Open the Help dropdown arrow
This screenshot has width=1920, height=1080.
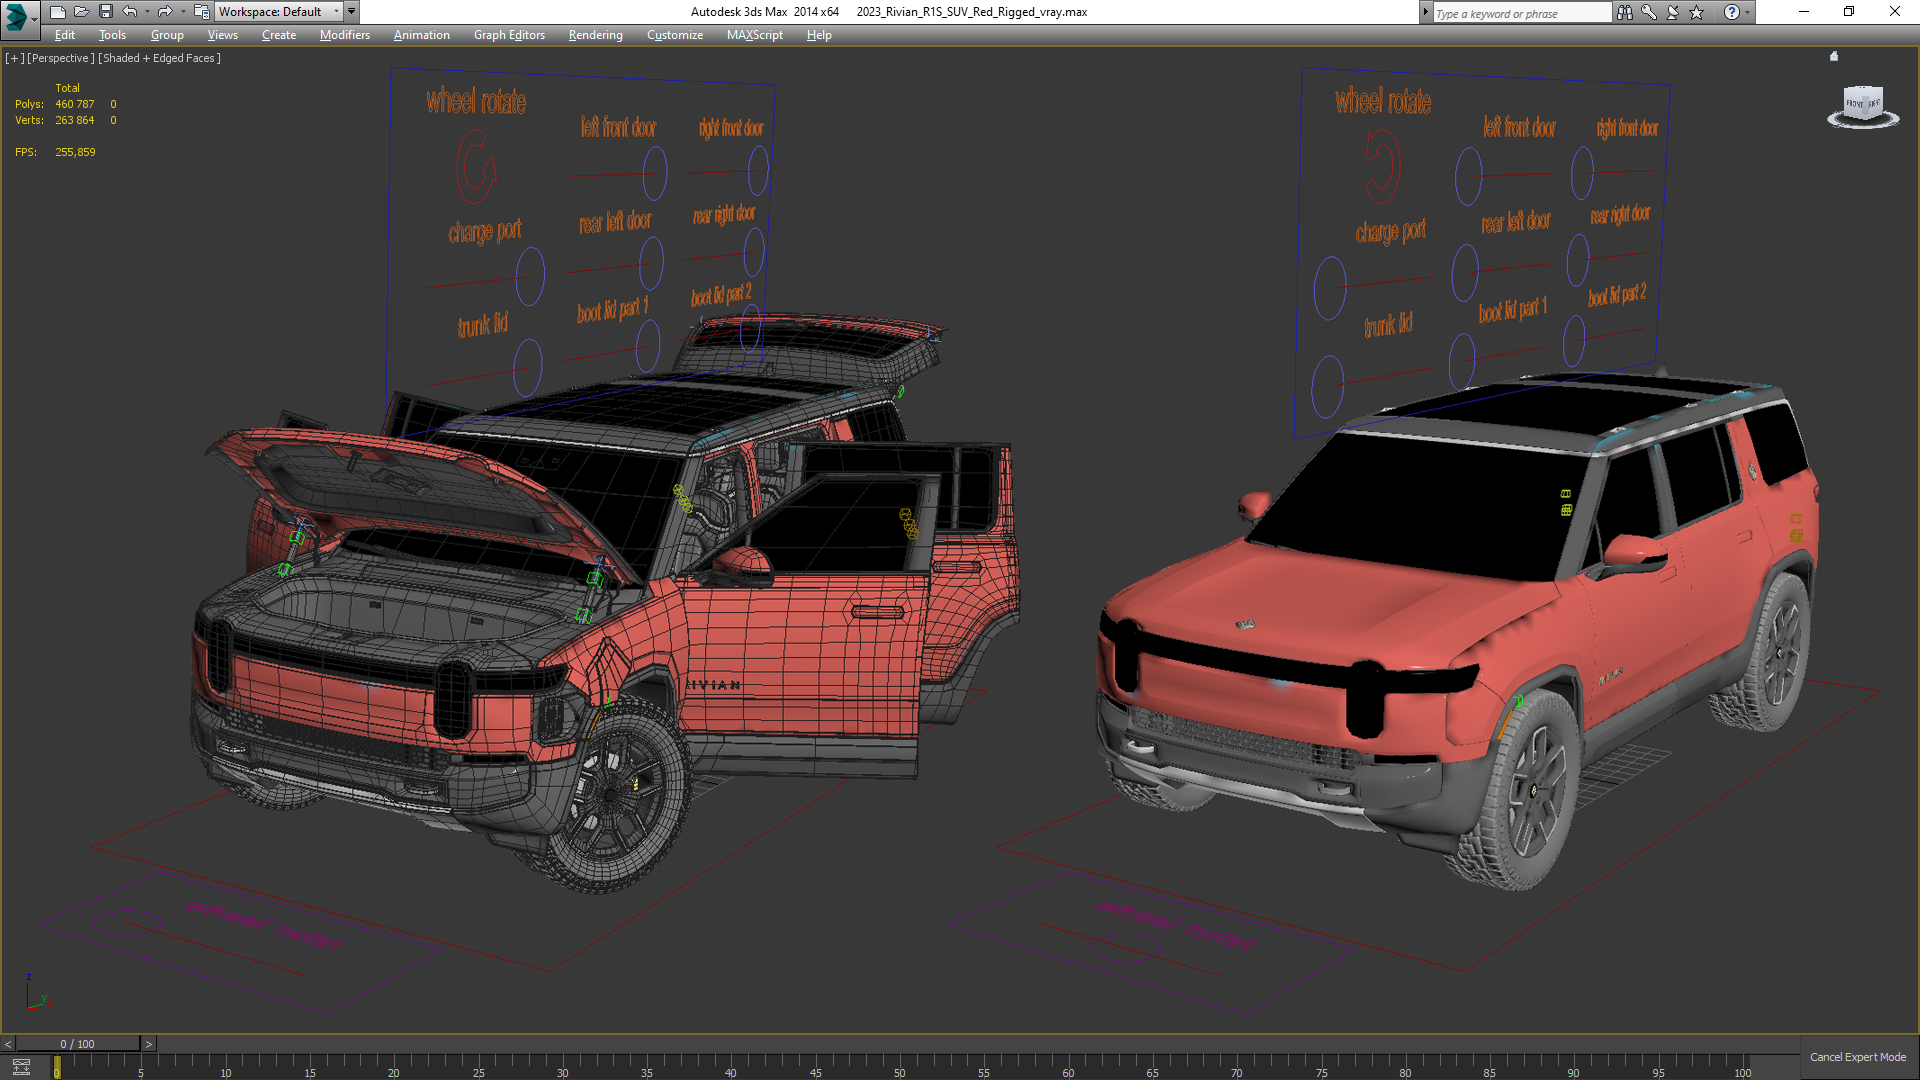point(1747,12)
